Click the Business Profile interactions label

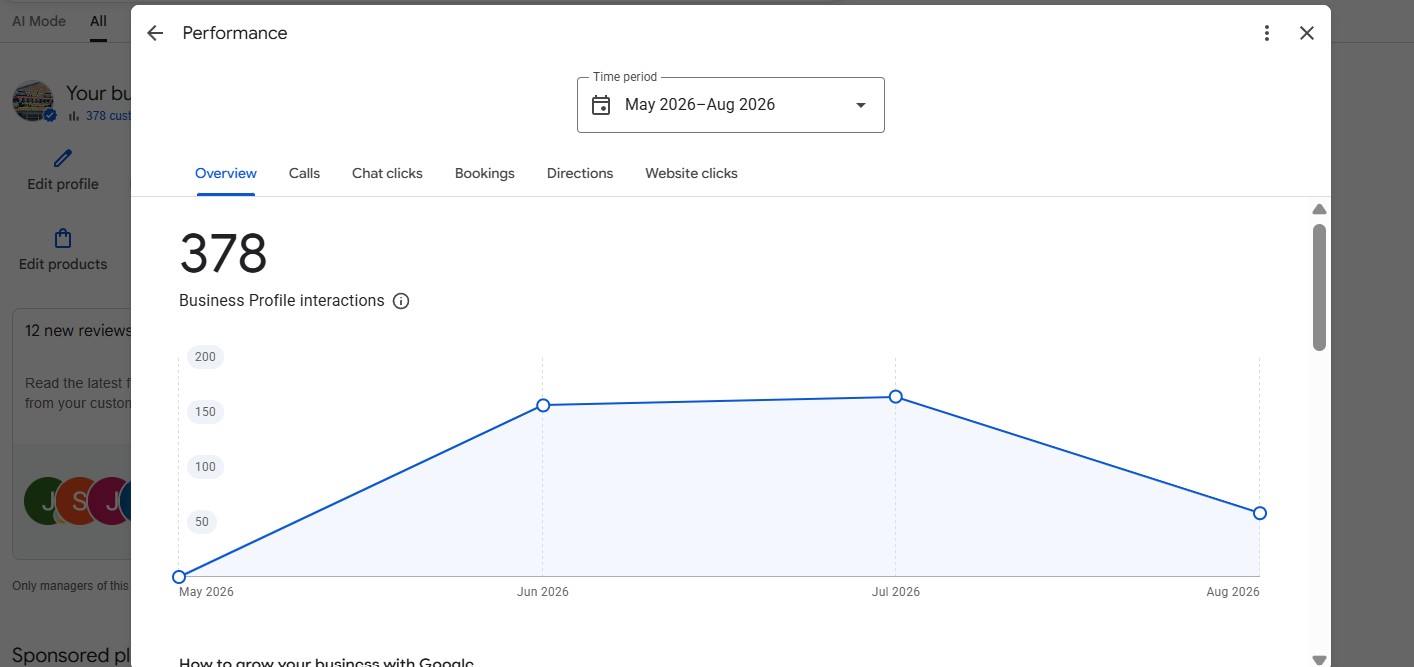click(x=282, y=301)
